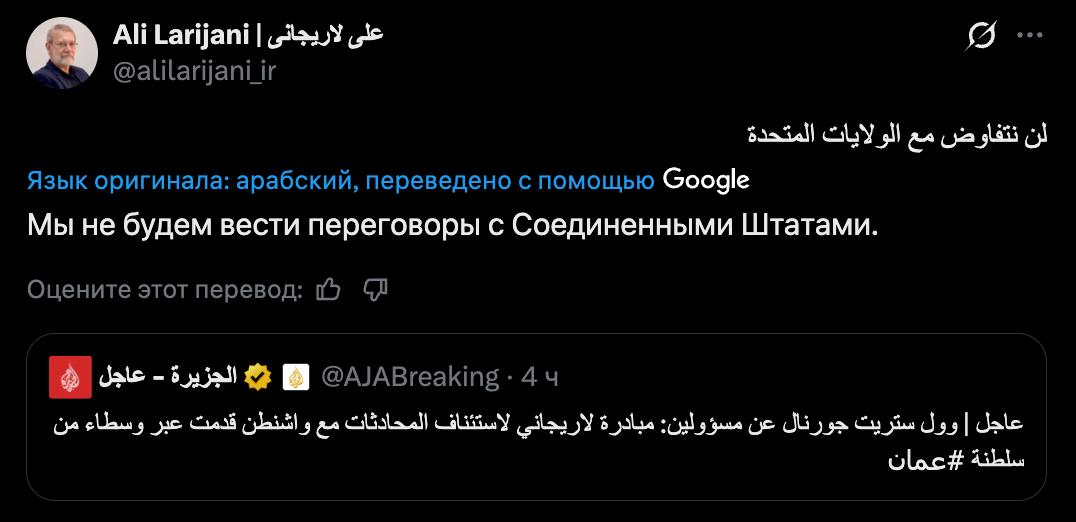Click the gold verified badge
This screenshot has width=1076, height=522.
point(258,377)
